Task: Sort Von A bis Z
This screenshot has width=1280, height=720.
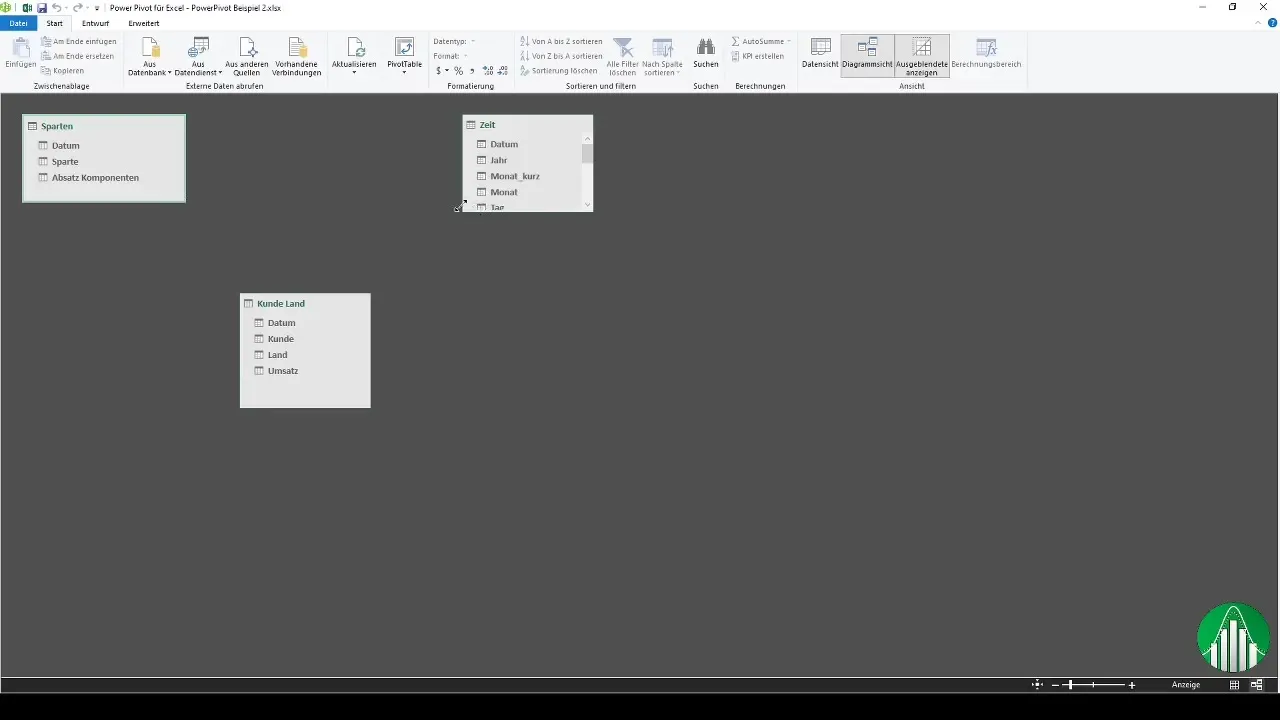Action: 561,42
